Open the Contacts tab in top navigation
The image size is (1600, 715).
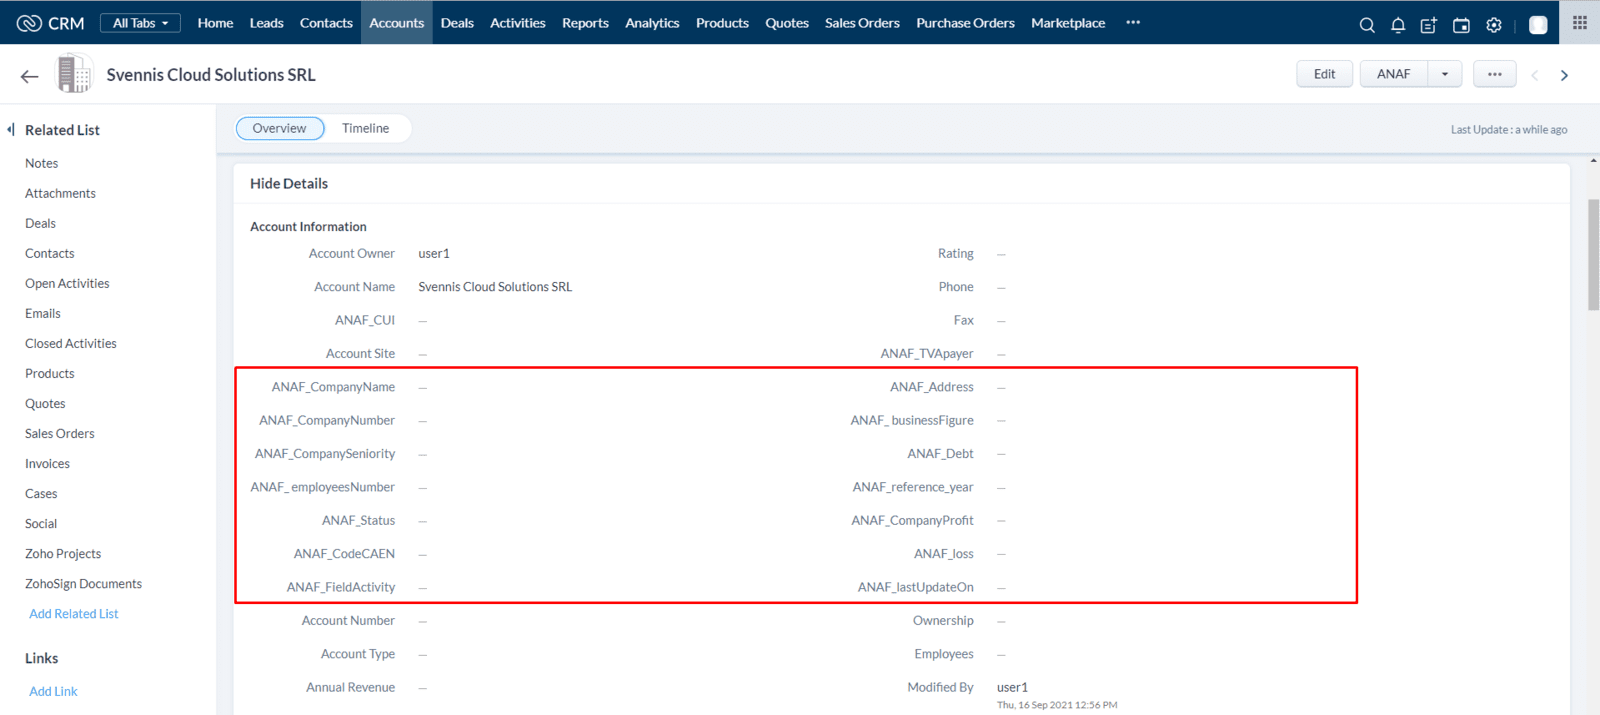pos(326,23)
